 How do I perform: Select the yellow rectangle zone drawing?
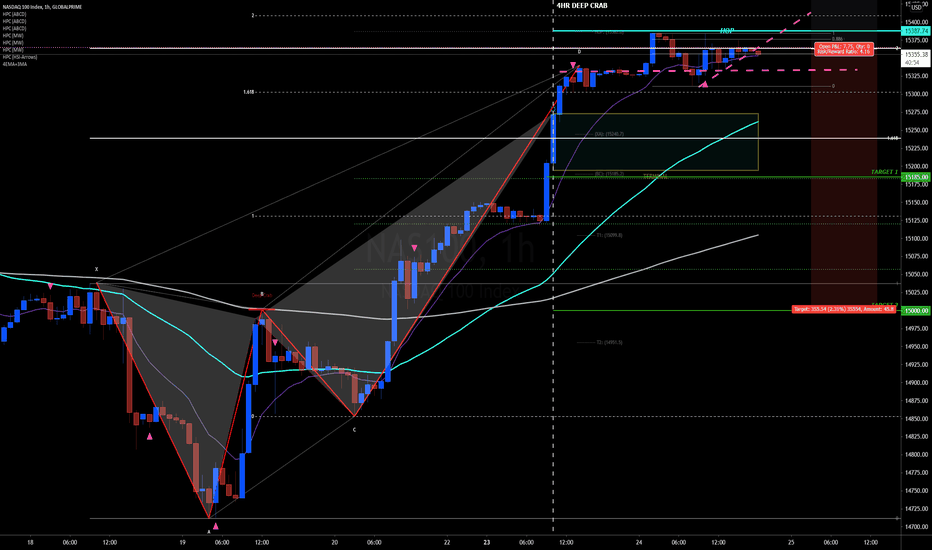pos(656,142)
